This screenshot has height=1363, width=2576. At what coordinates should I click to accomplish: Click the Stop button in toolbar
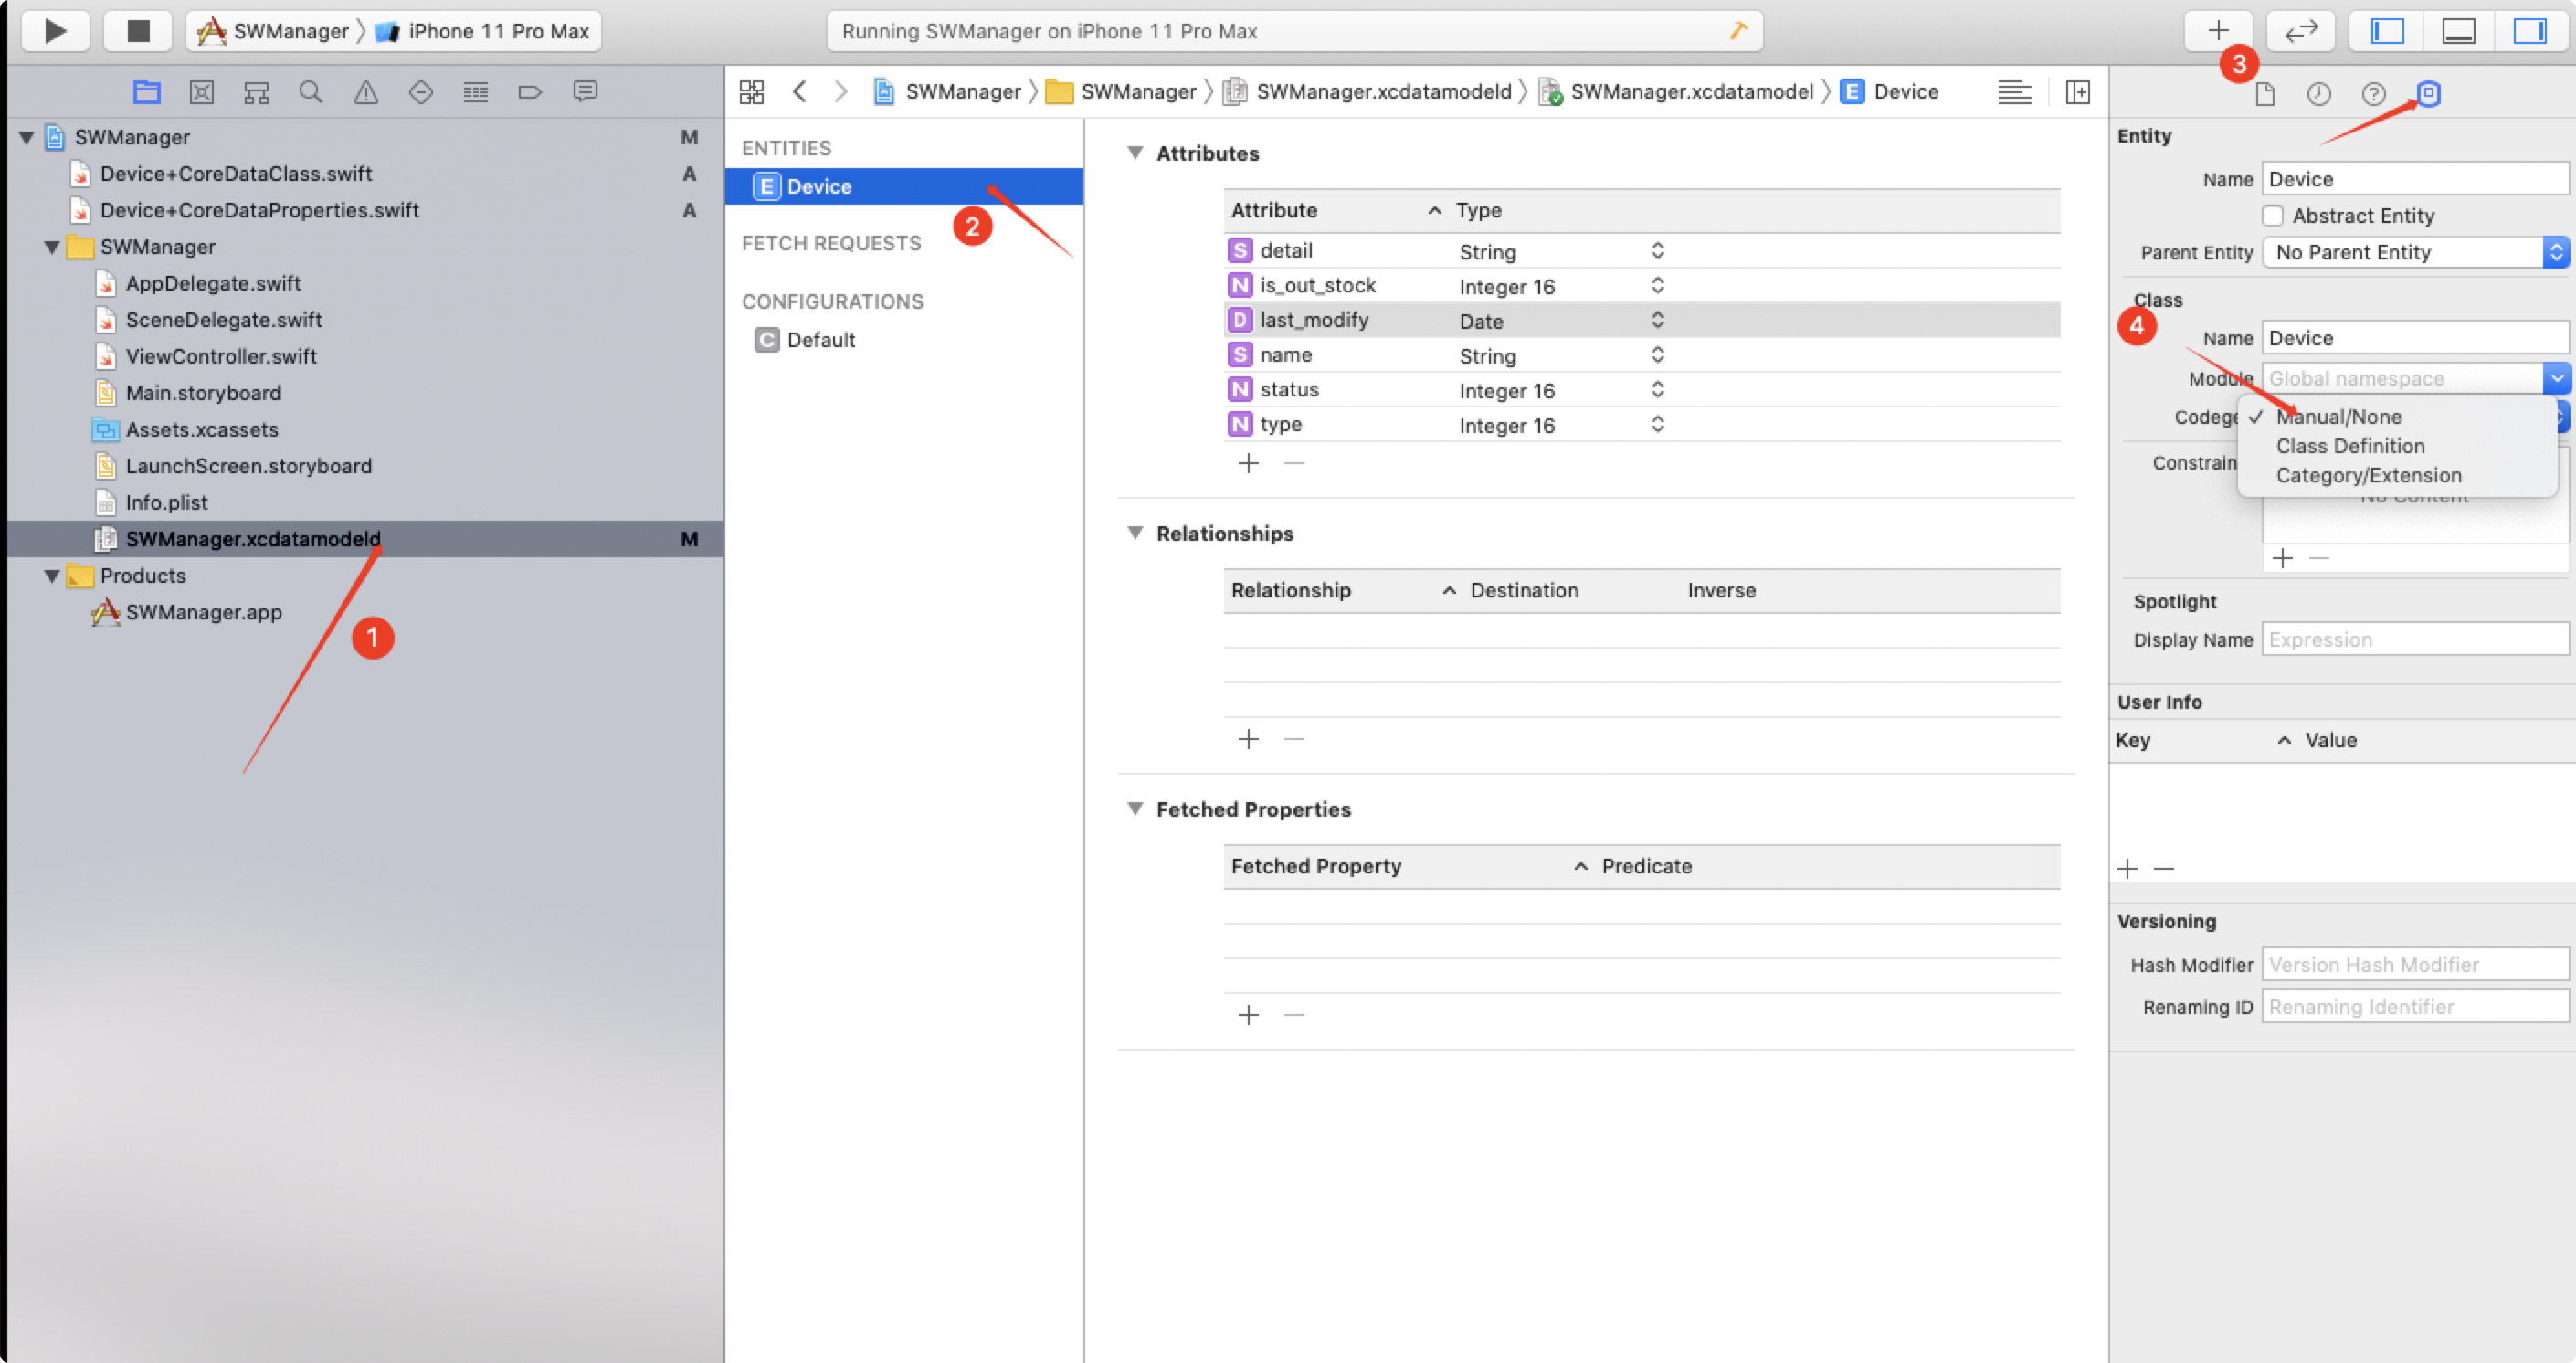tap(138, 31)
